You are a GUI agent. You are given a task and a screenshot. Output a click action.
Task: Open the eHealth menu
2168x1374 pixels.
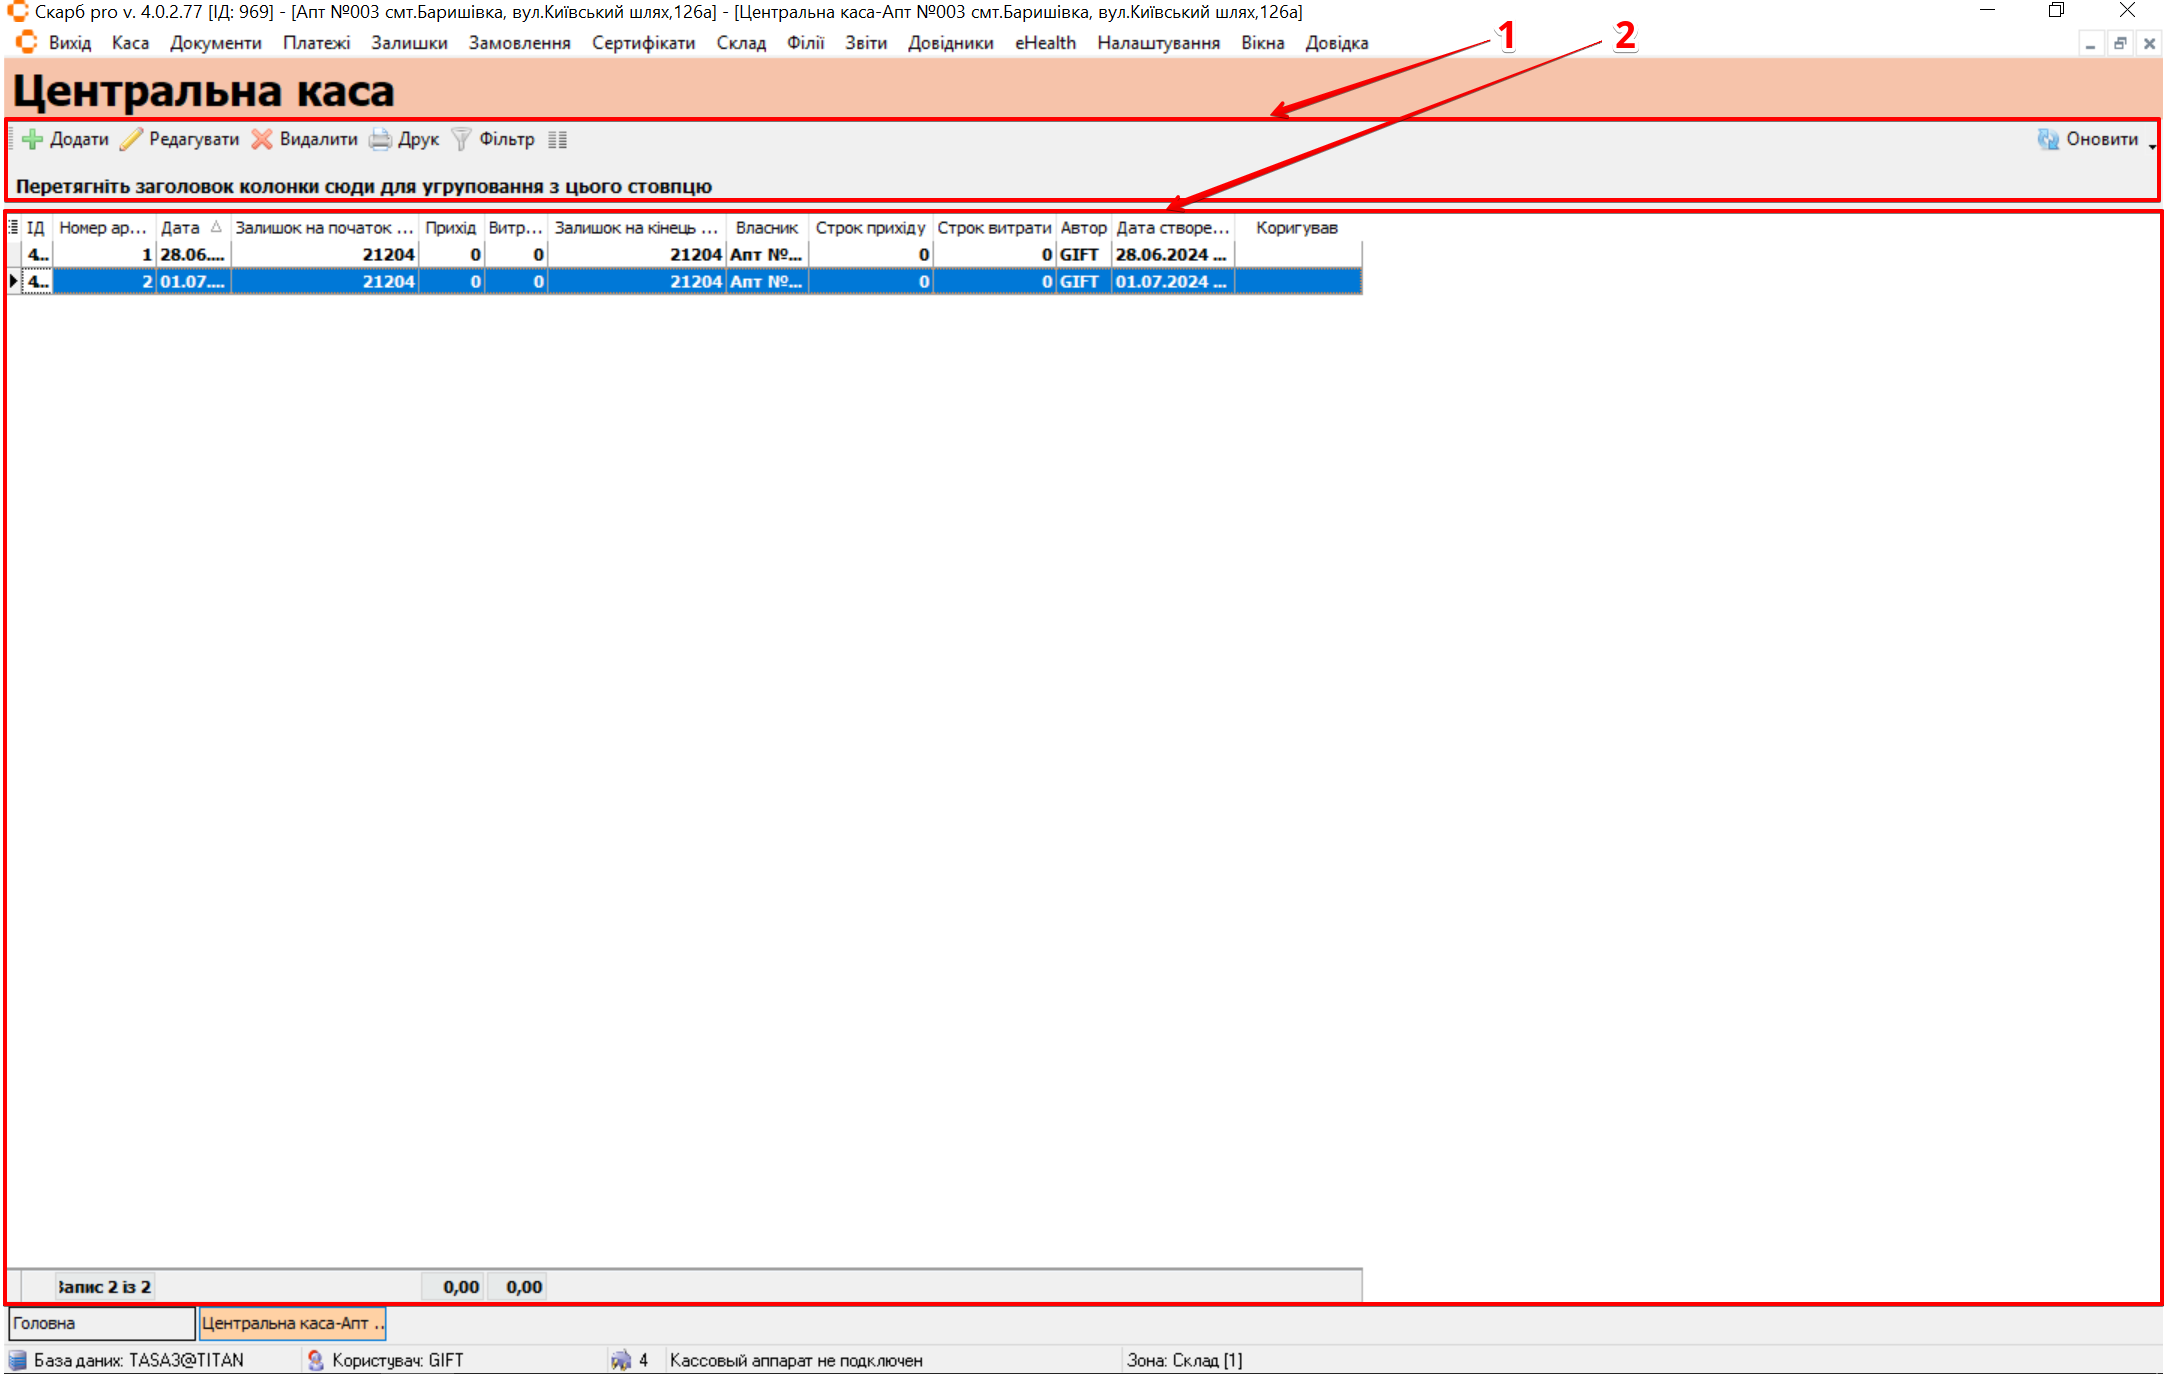click(x=1045, y=43)
